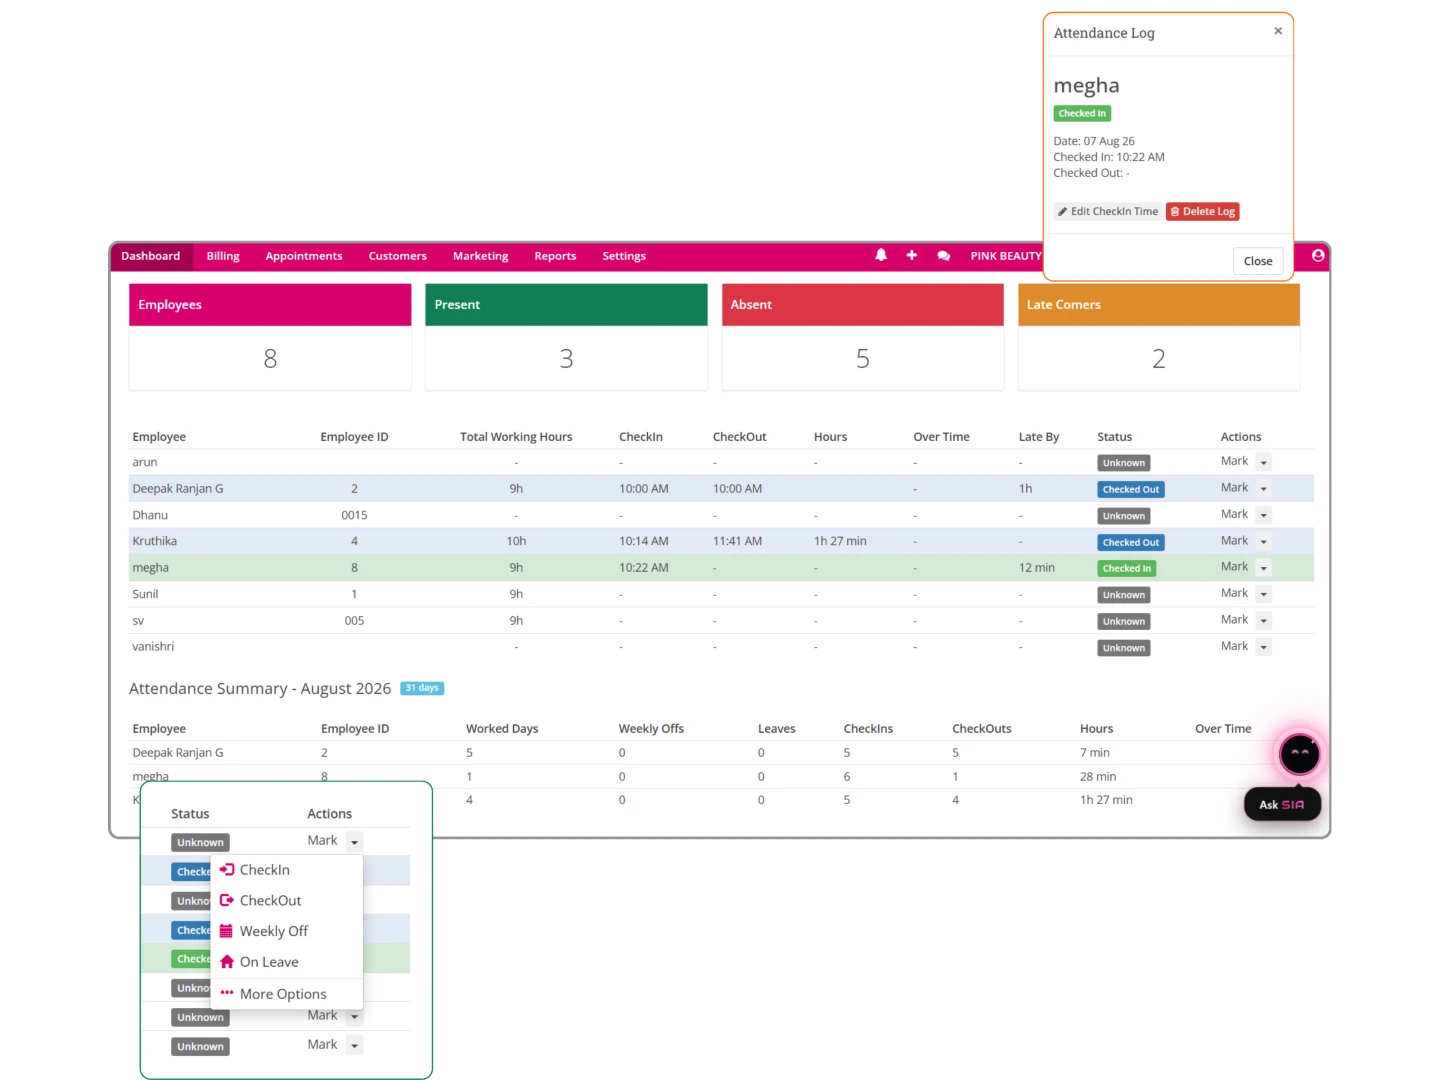The height and width of the screenshot is (1080, 1440).
Task: Click the SIA assistant avatar icon
Action: click(x=1299, y=754)
